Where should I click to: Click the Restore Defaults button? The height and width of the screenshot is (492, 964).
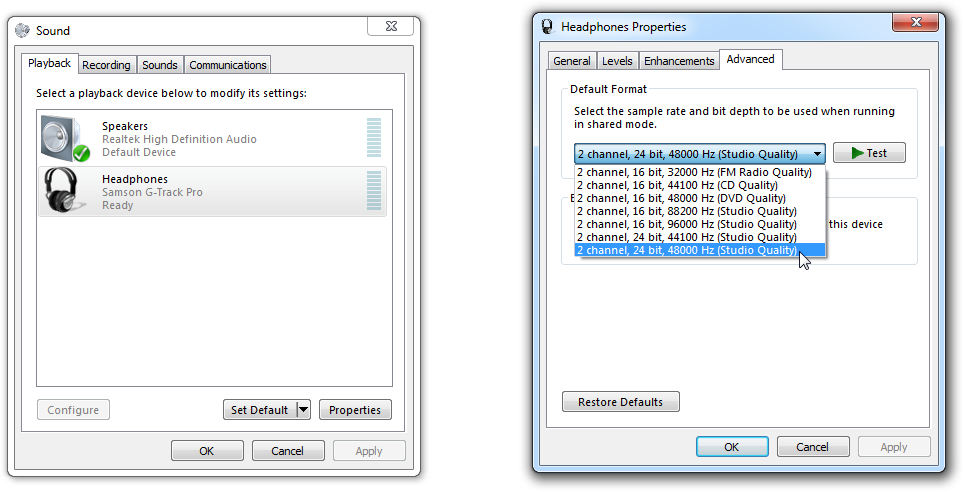click(620, 402)
